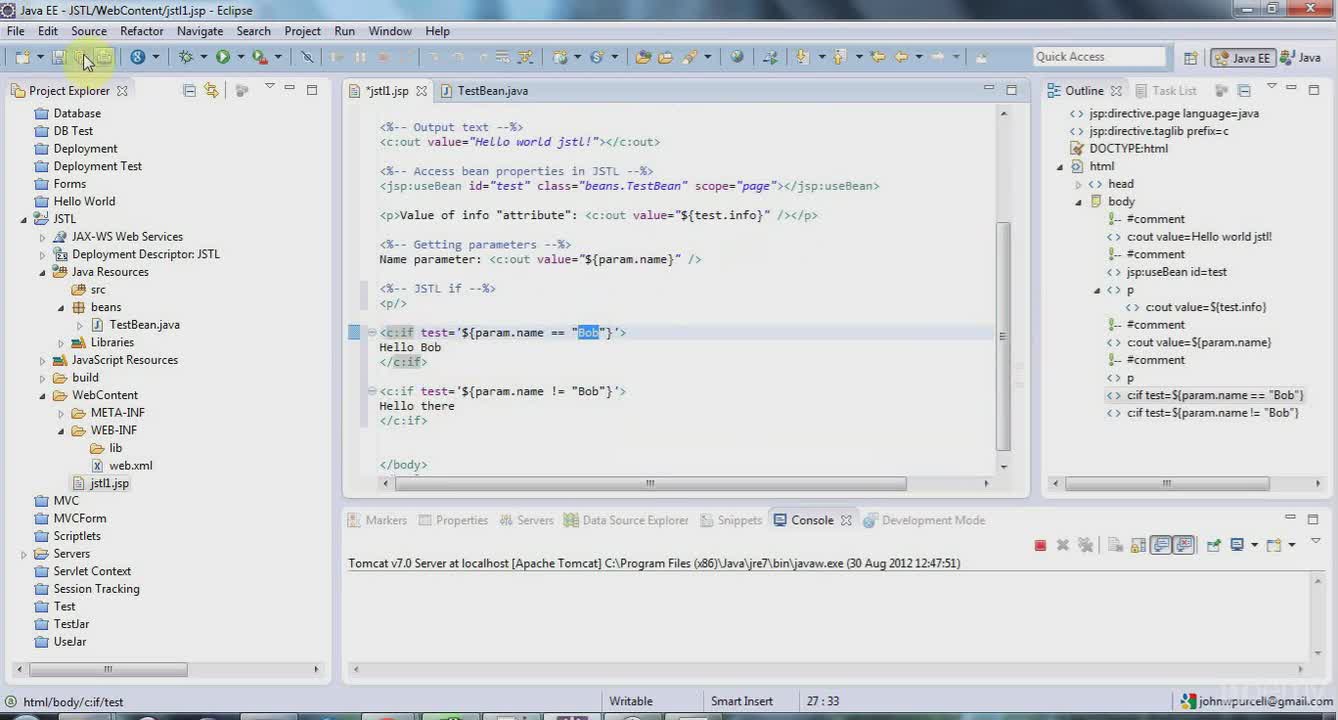Click the Open Web Browser globe icon

coord(737,57)
